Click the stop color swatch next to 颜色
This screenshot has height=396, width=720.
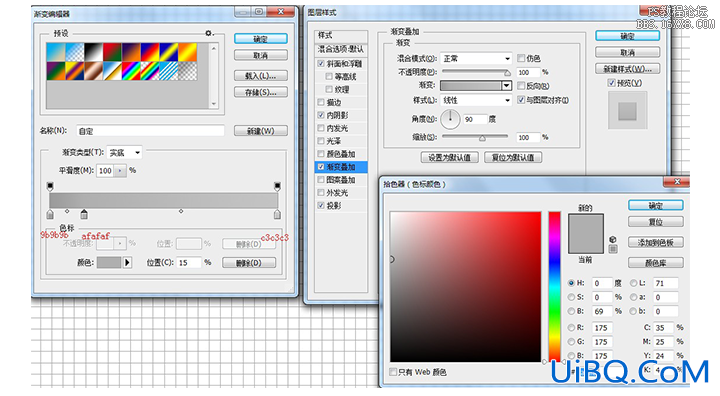[x=109, y=262]
